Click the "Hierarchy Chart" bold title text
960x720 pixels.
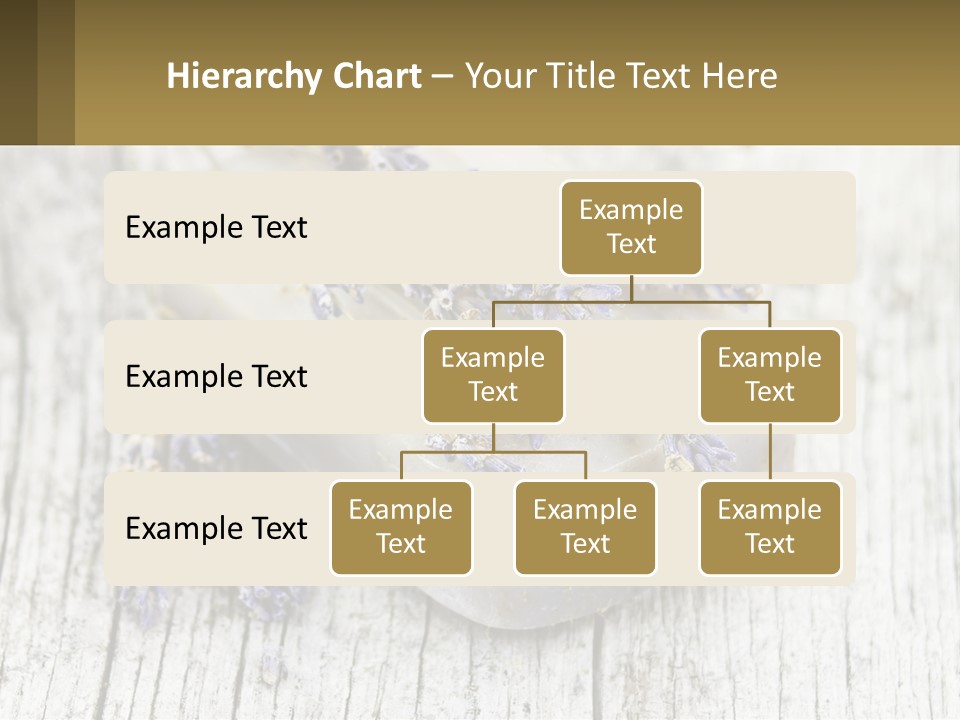[293, 76]
